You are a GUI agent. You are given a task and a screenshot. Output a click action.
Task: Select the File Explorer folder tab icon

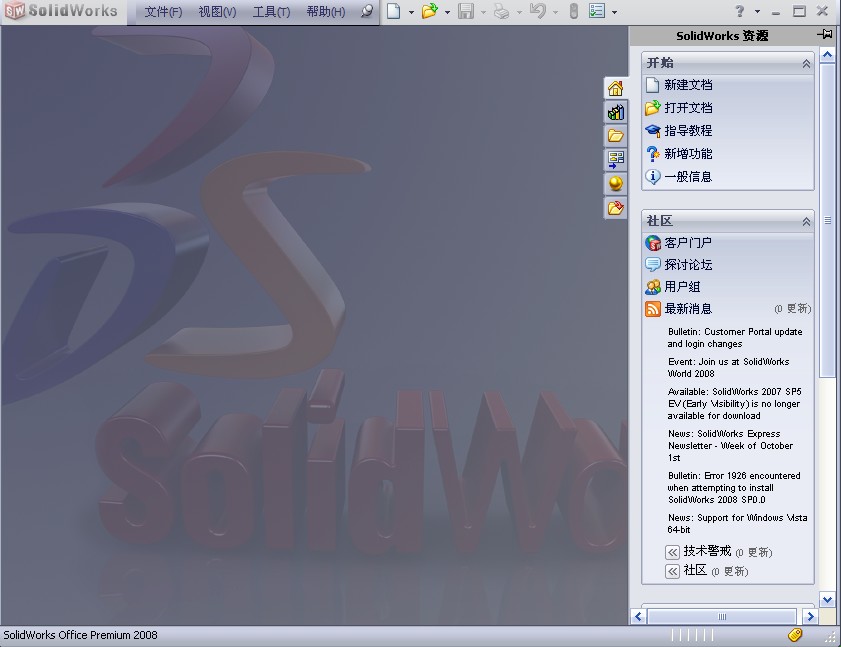(x=615, y=135)
